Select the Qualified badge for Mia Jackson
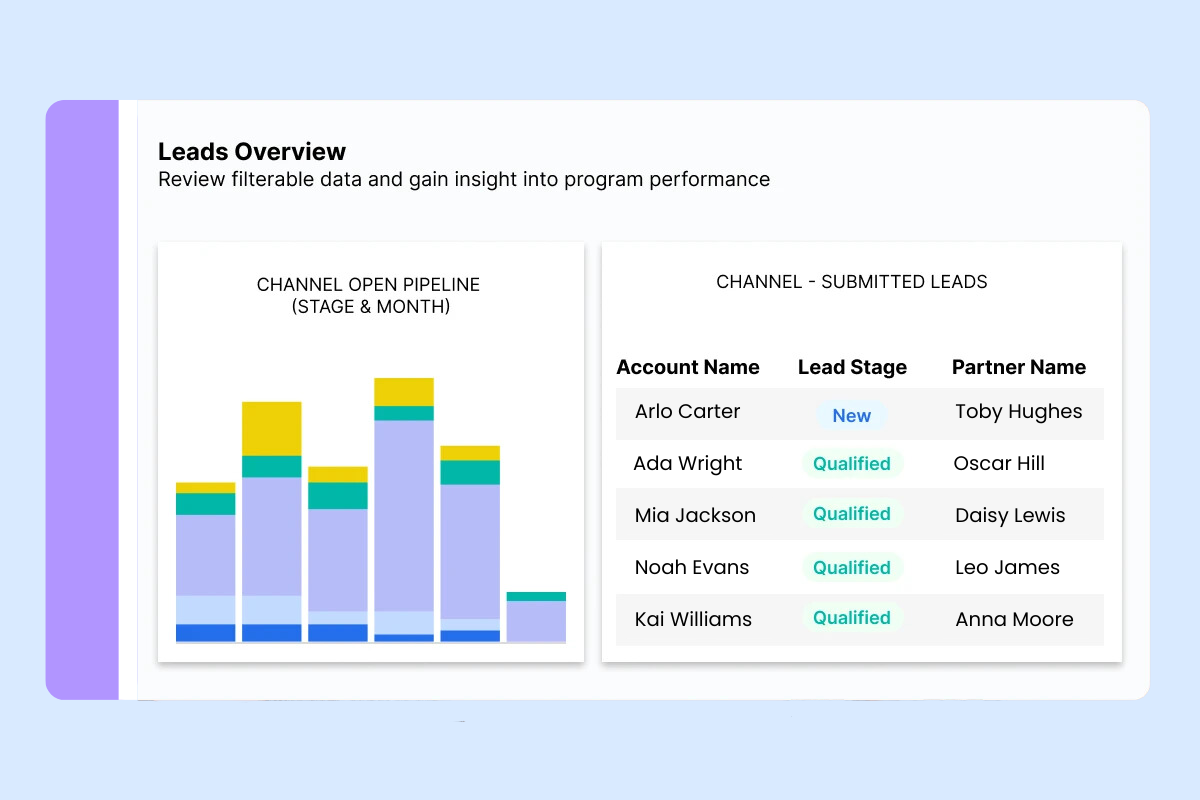Image resolution: width=1200 pixels, height=800 pixels. [x=851, y=514]
